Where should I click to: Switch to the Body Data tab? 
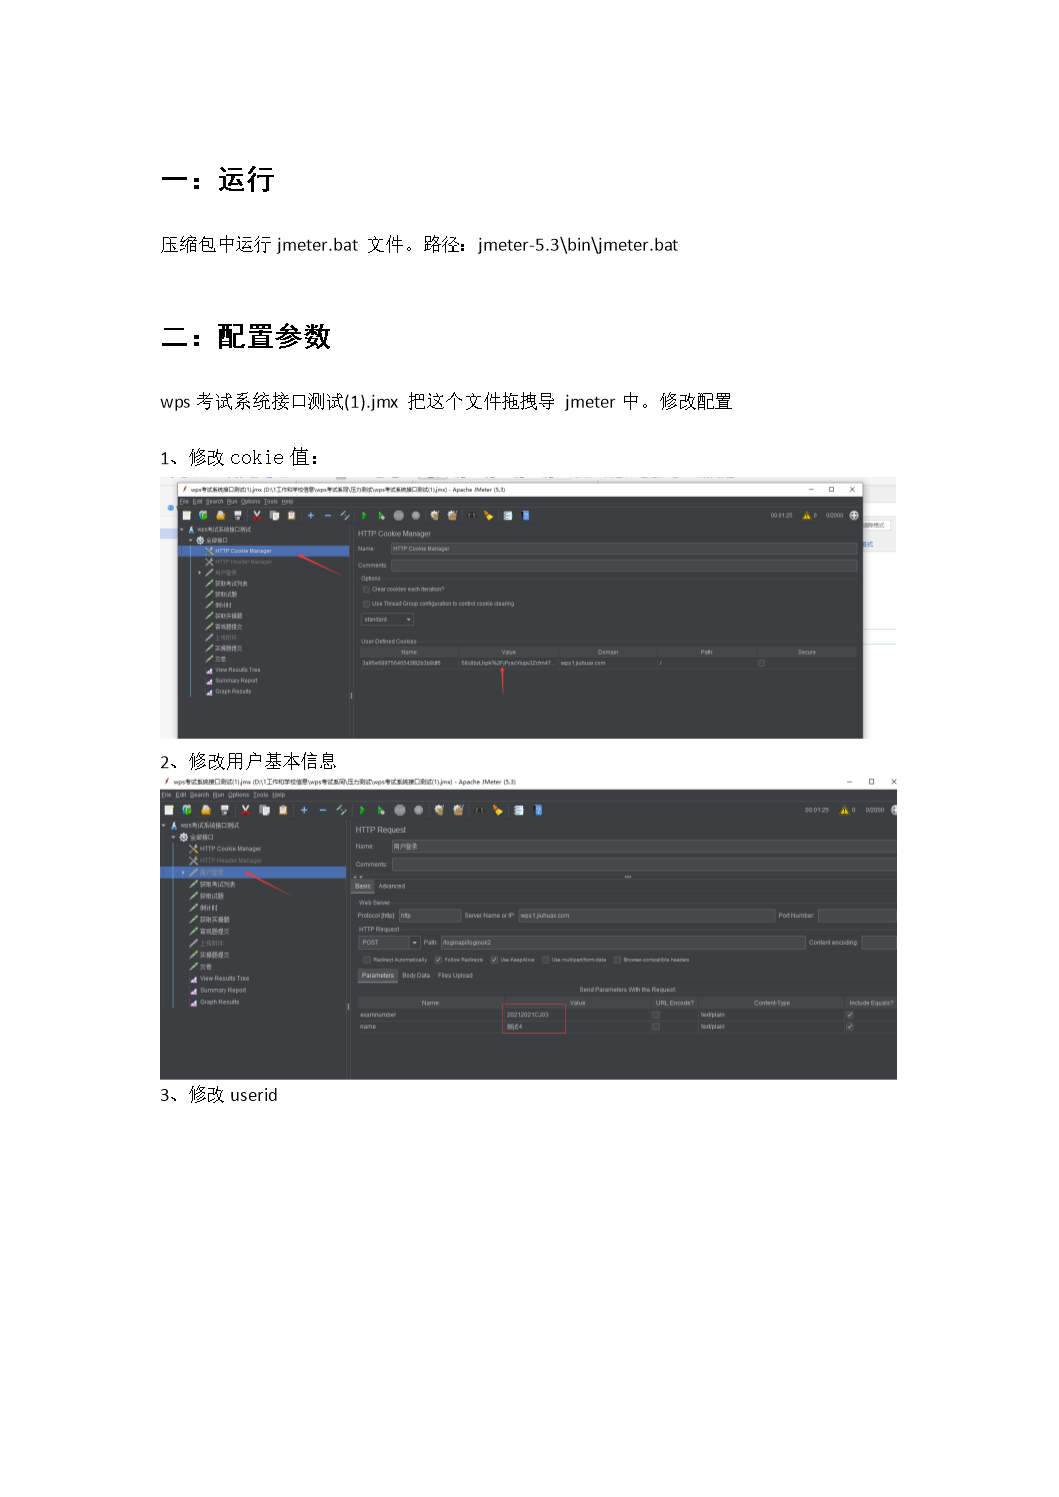[x=416, y=976]
